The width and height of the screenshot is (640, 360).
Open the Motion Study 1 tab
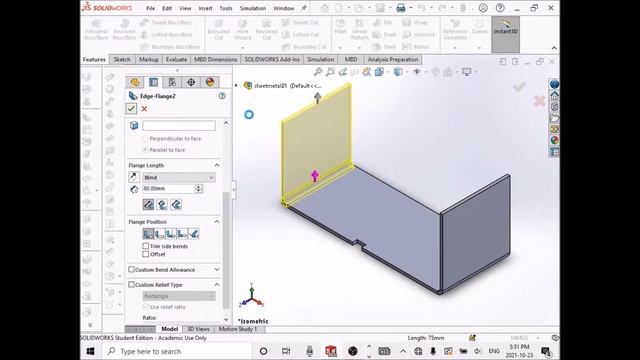click(238, 329)
